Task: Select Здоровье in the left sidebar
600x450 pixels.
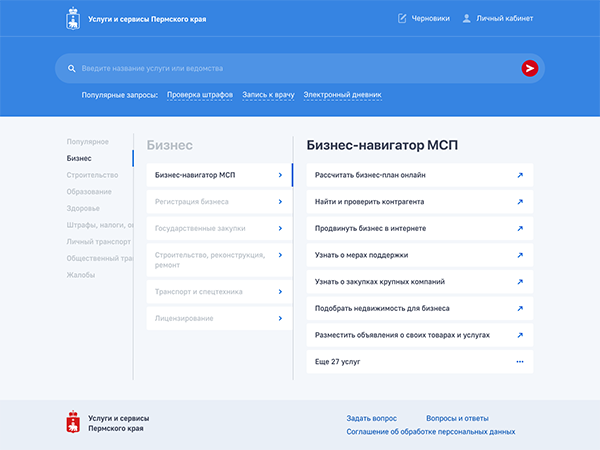Action: click(x=83, y=208)
